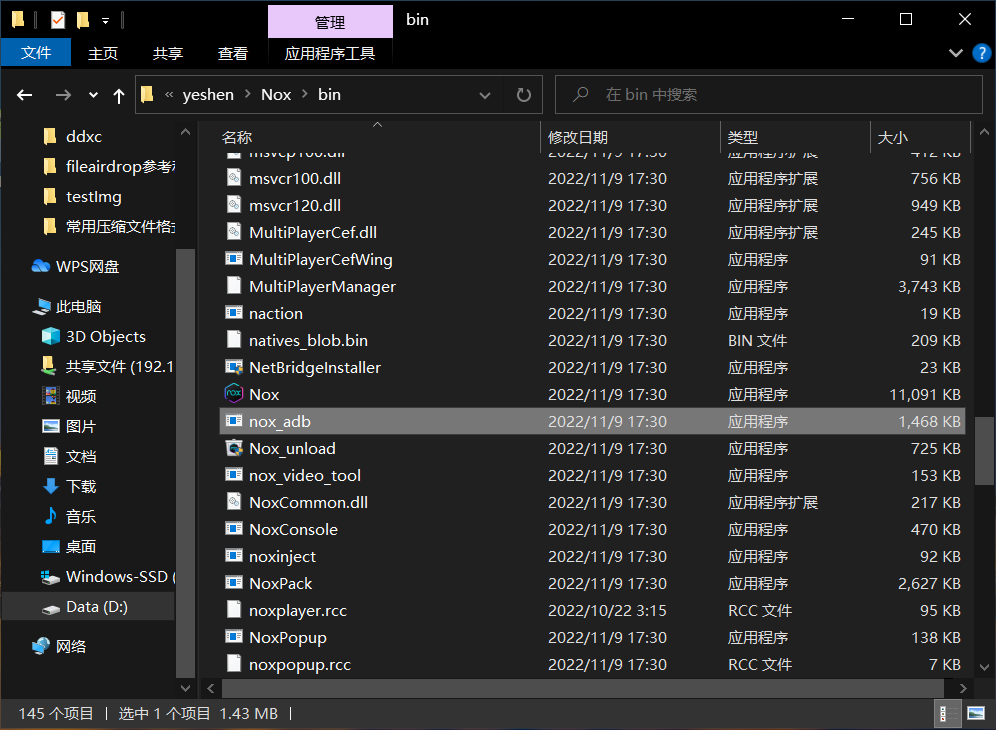Screen dimensions: 996x730
Task: Refresh the bin folder view
Action: tap(523, 95)
